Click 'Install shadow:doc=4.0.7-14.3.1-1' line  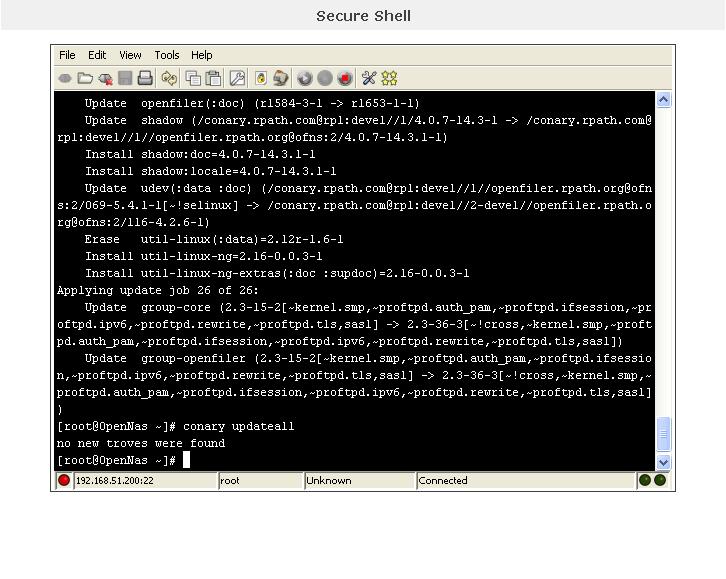(200, 154)
